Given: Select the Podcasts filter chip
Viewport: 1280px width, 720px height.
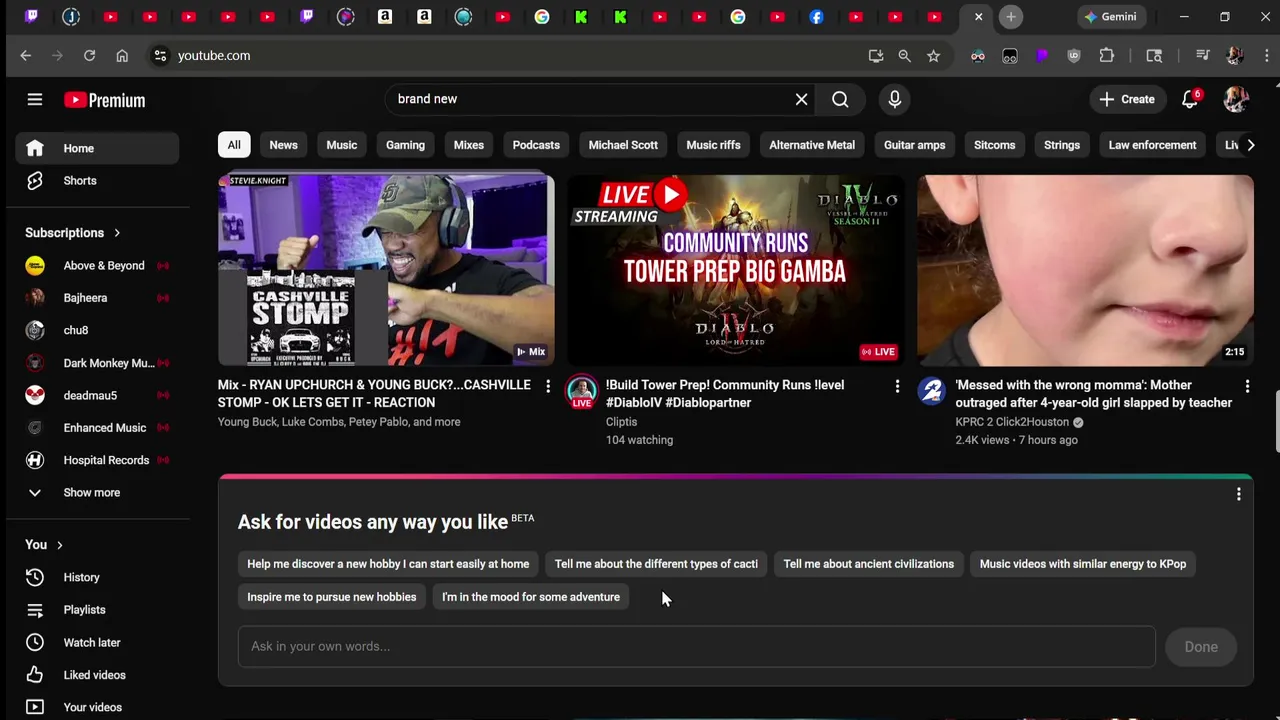Looking at the screenshot, I should tap(536, 145).
